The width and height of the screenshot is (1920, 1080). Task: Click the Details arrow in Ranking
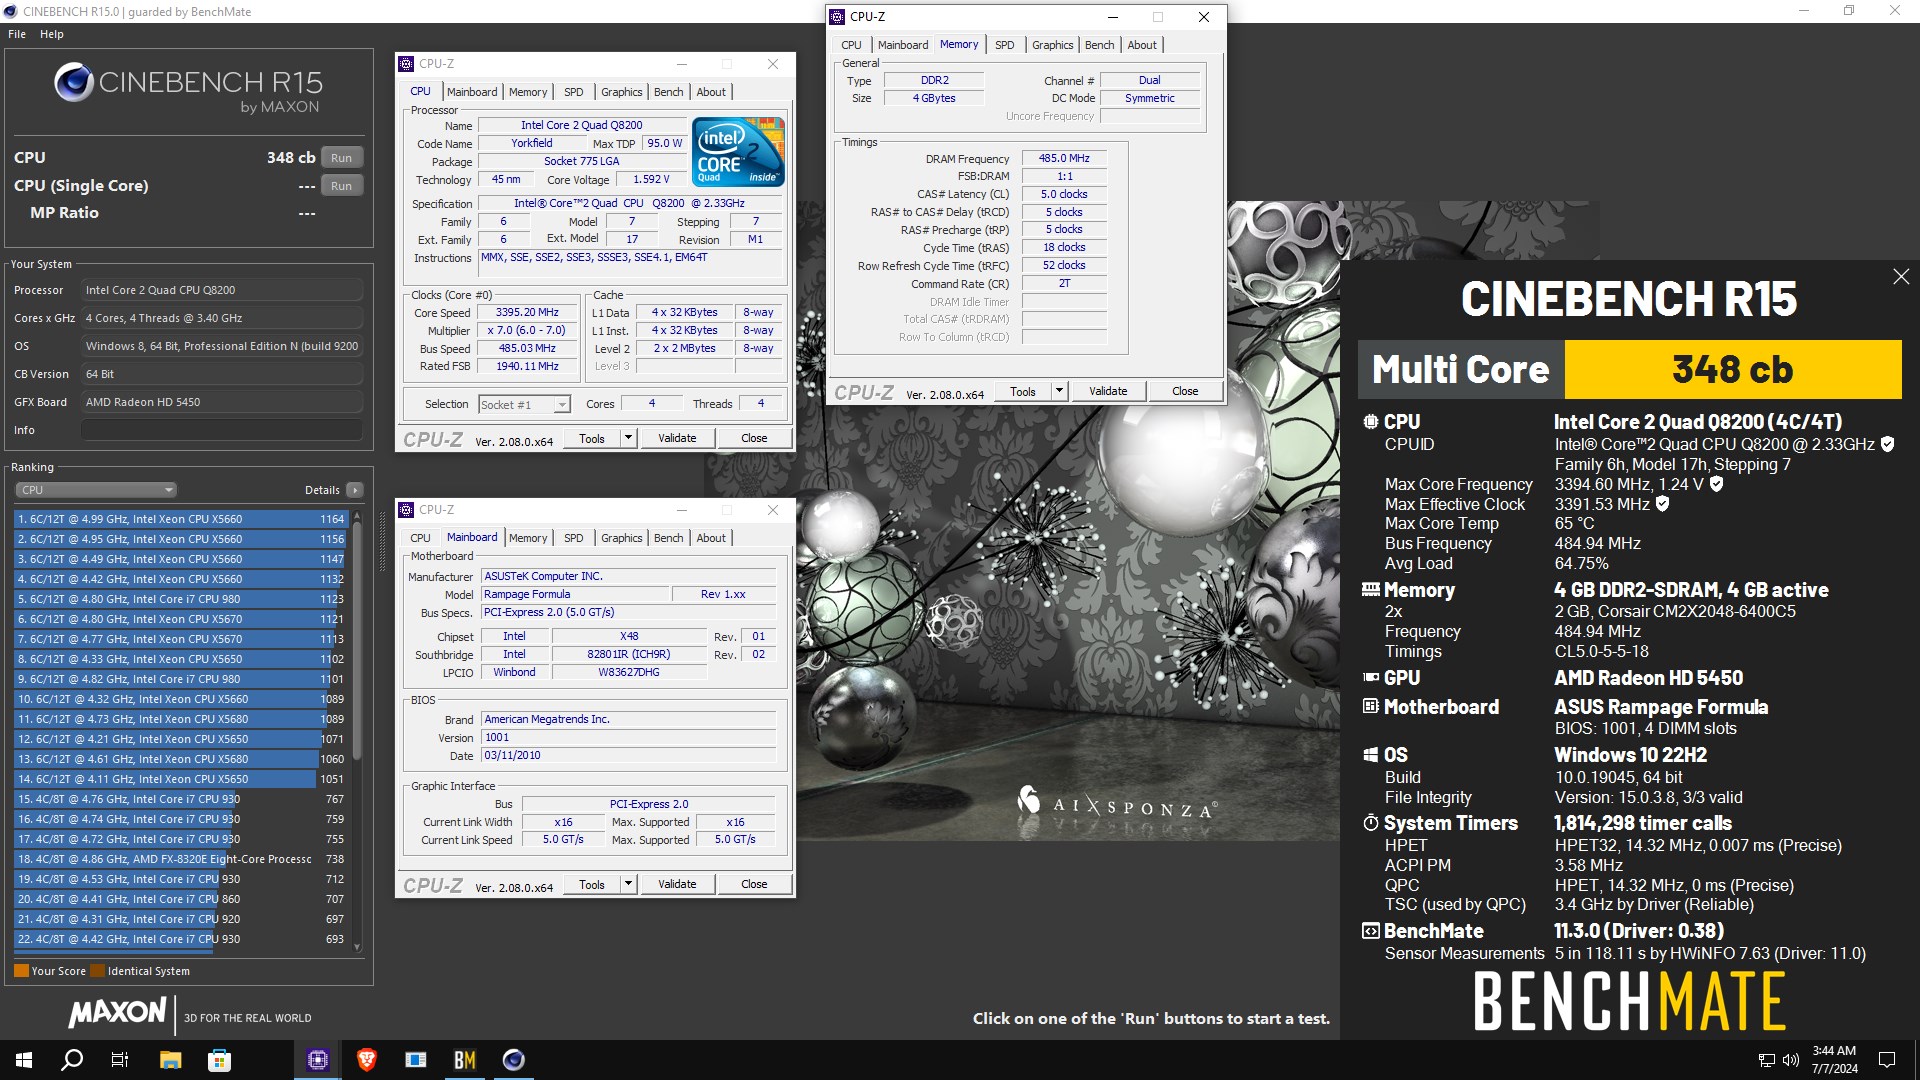tap(354, 490)
